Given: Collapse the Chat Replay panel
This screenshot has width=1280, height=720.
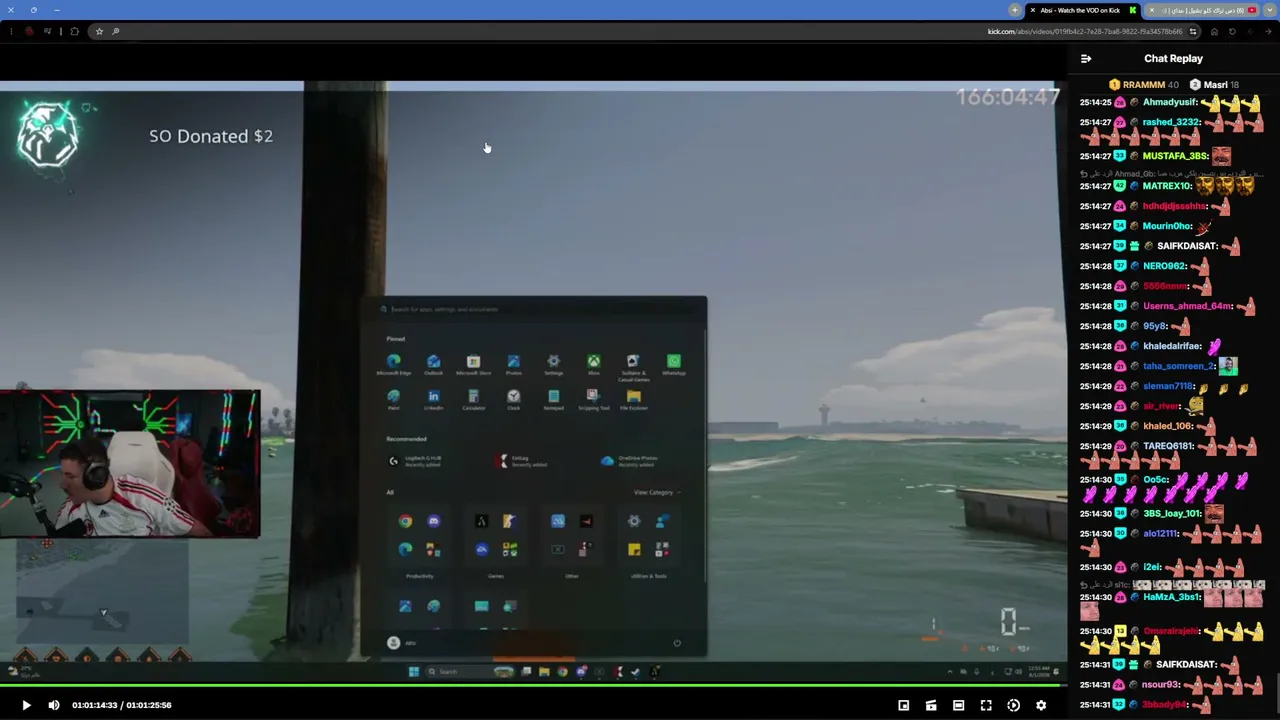Looking at the screenshot, I should (1086, 59).
